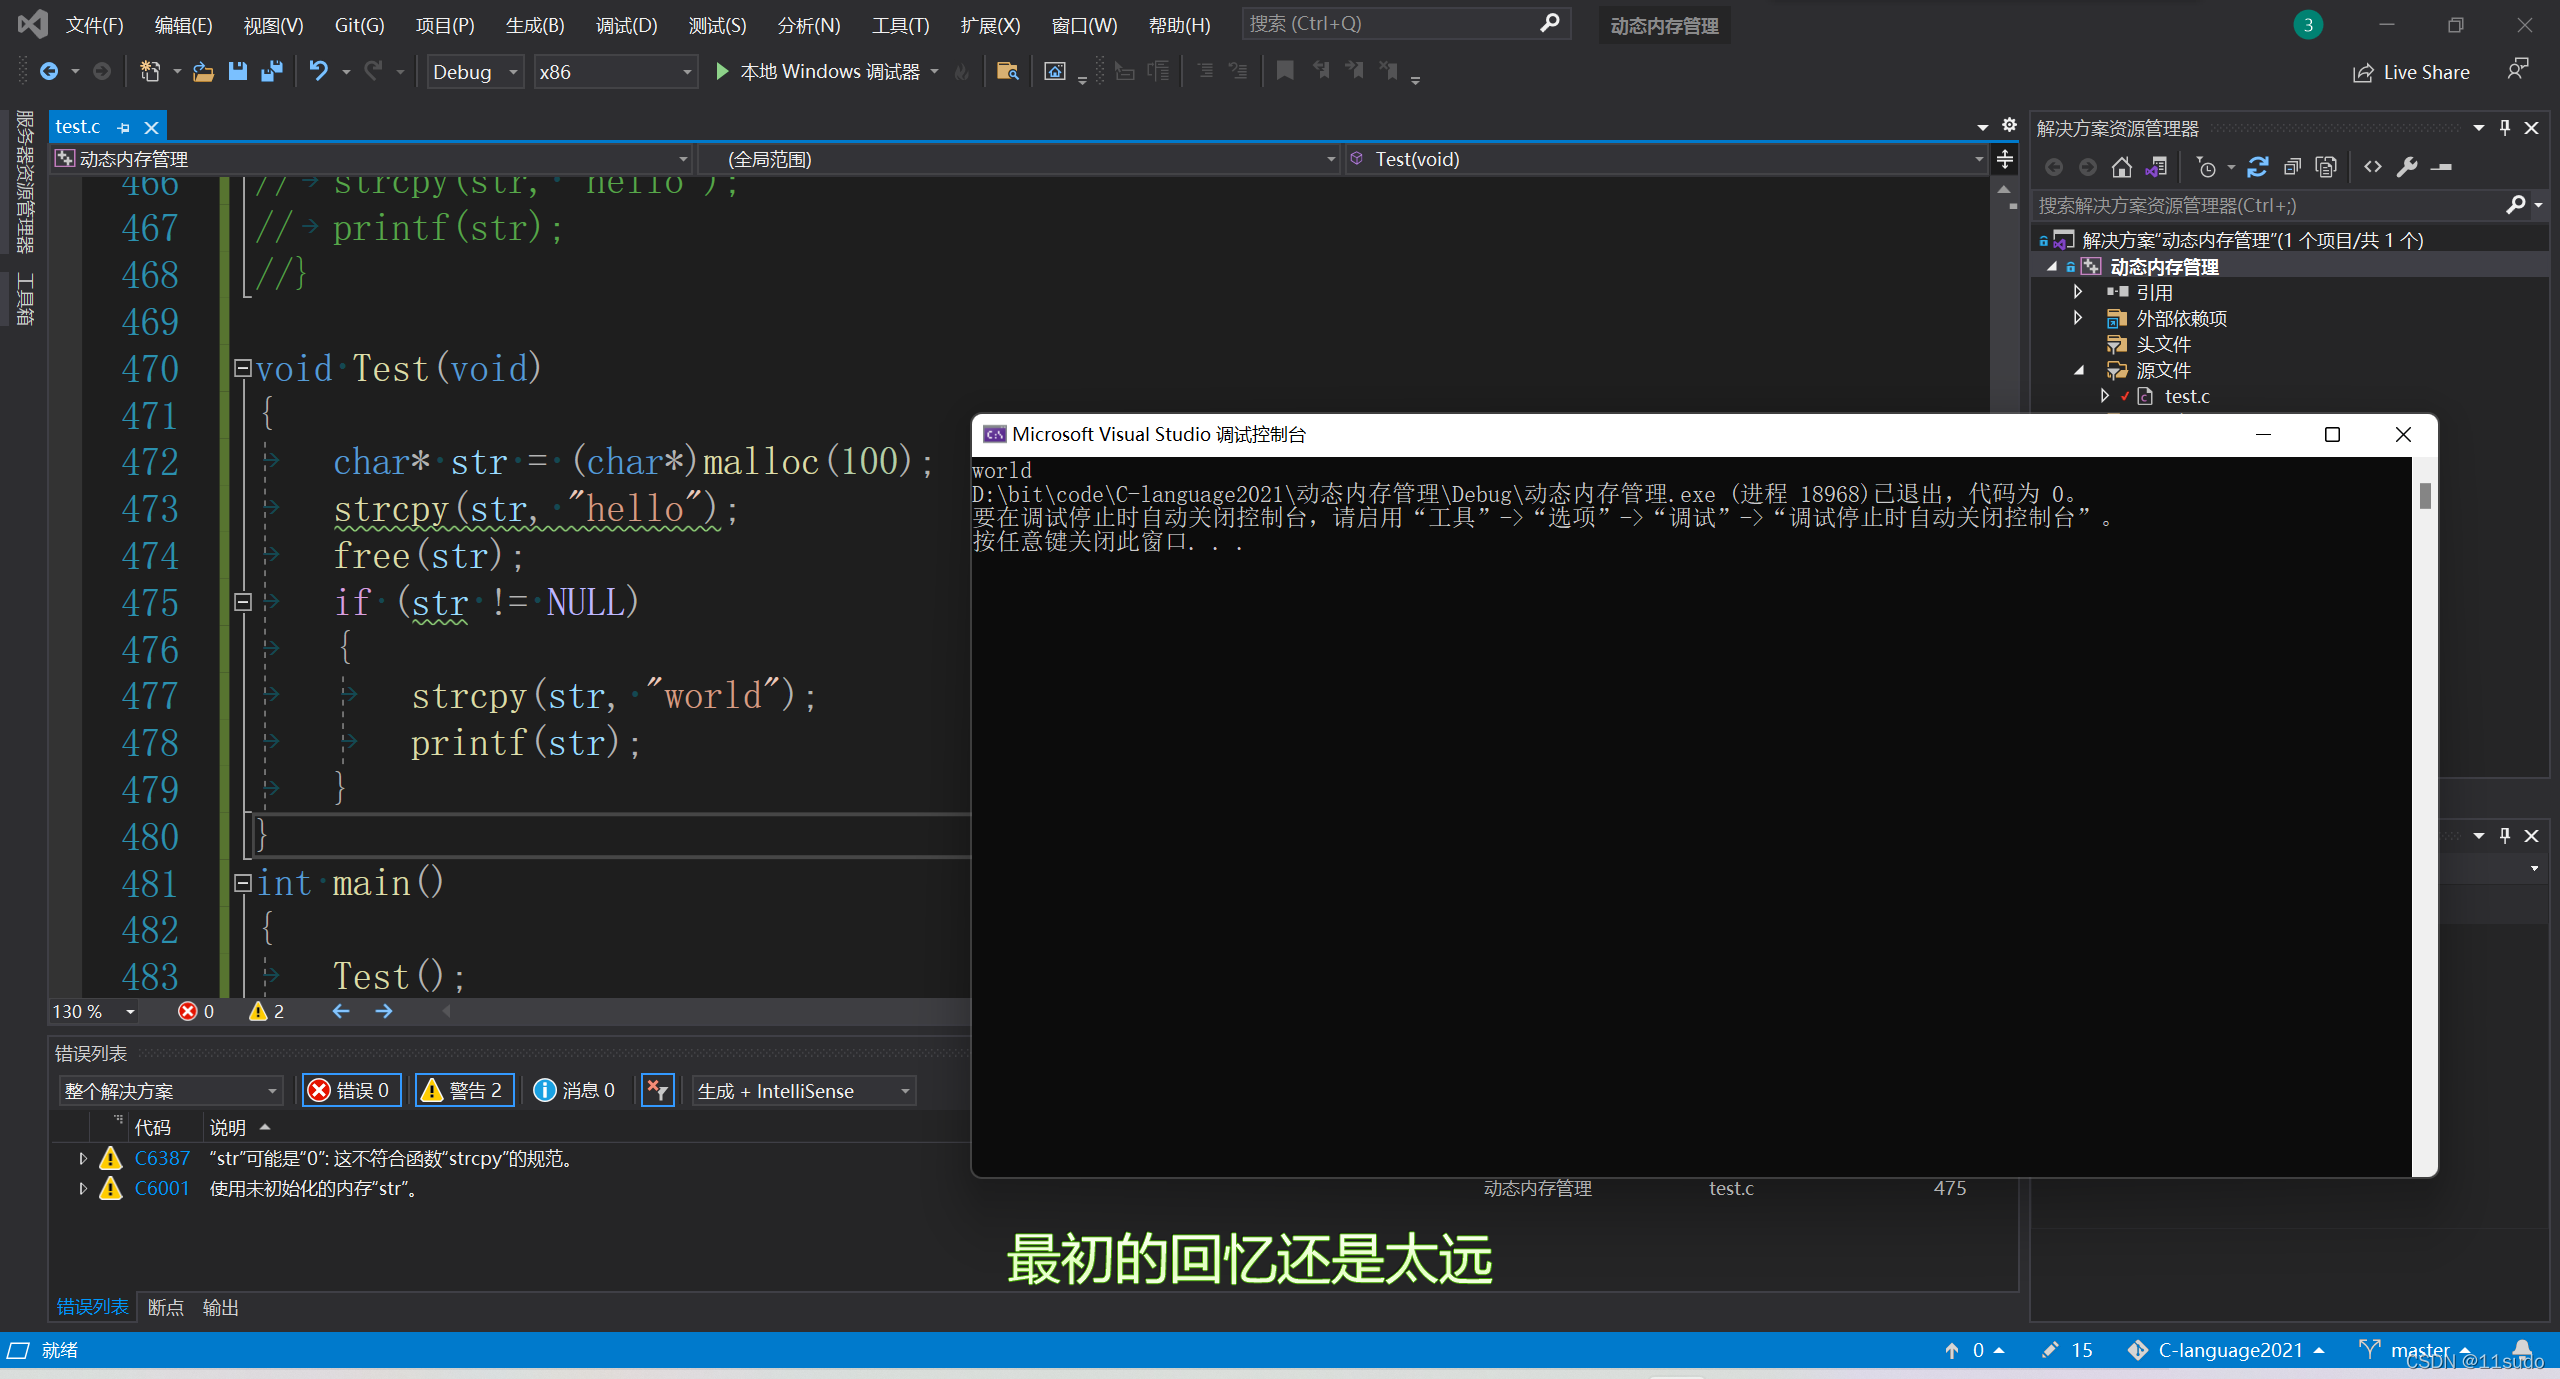Switch to the 输出 tab

[x=220, y=1307]
